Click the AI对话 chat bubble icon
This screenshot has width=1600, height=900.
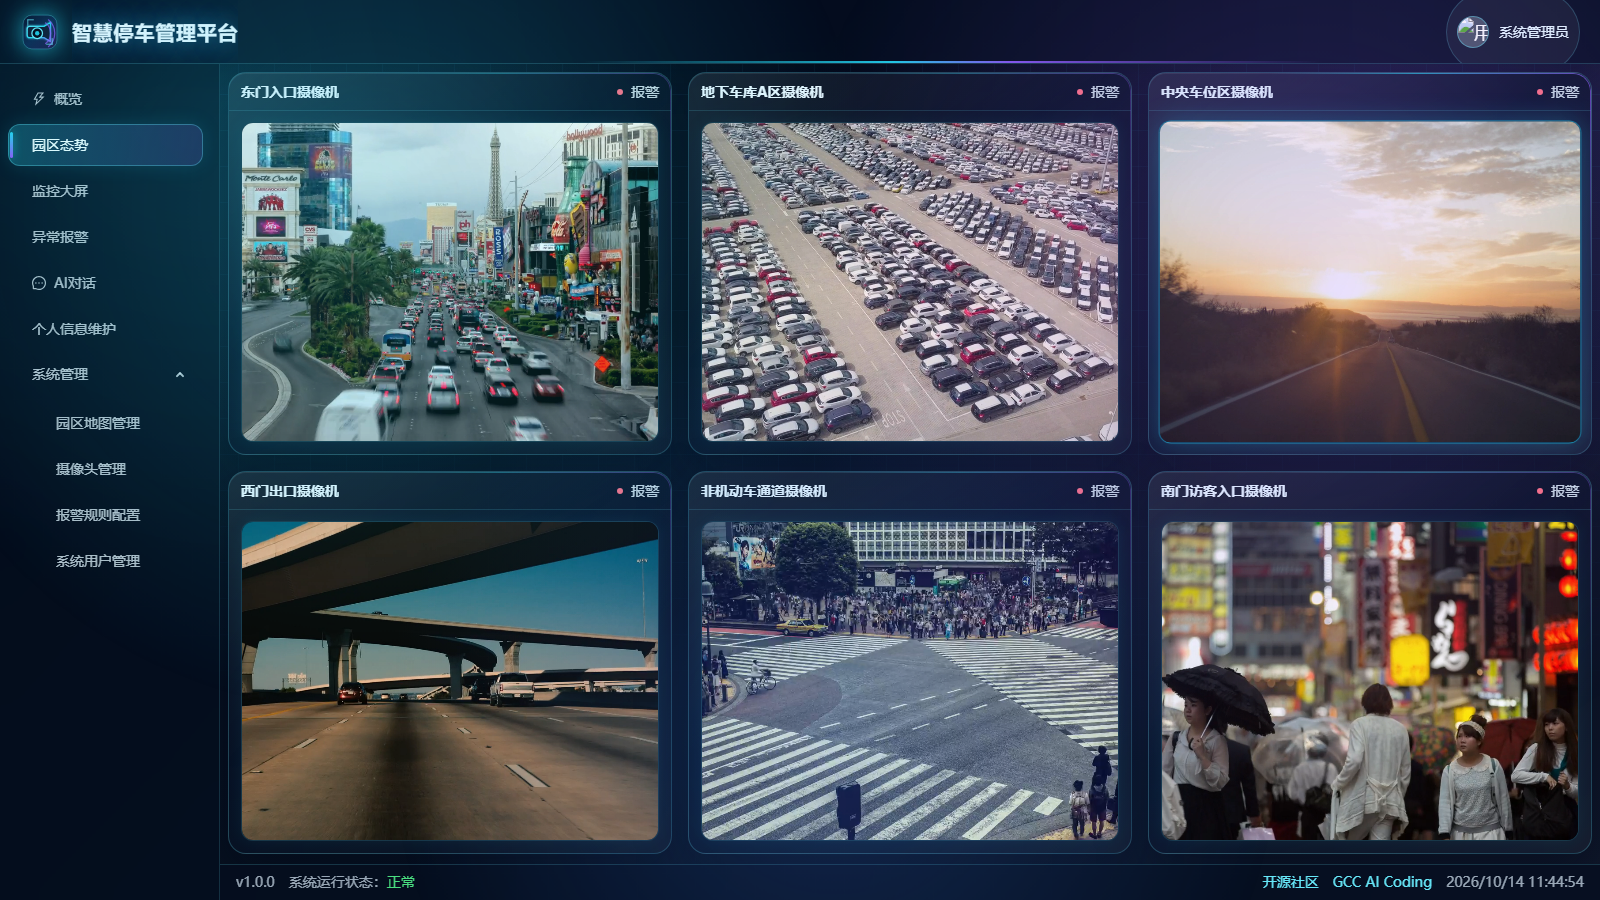pos(39,283)
